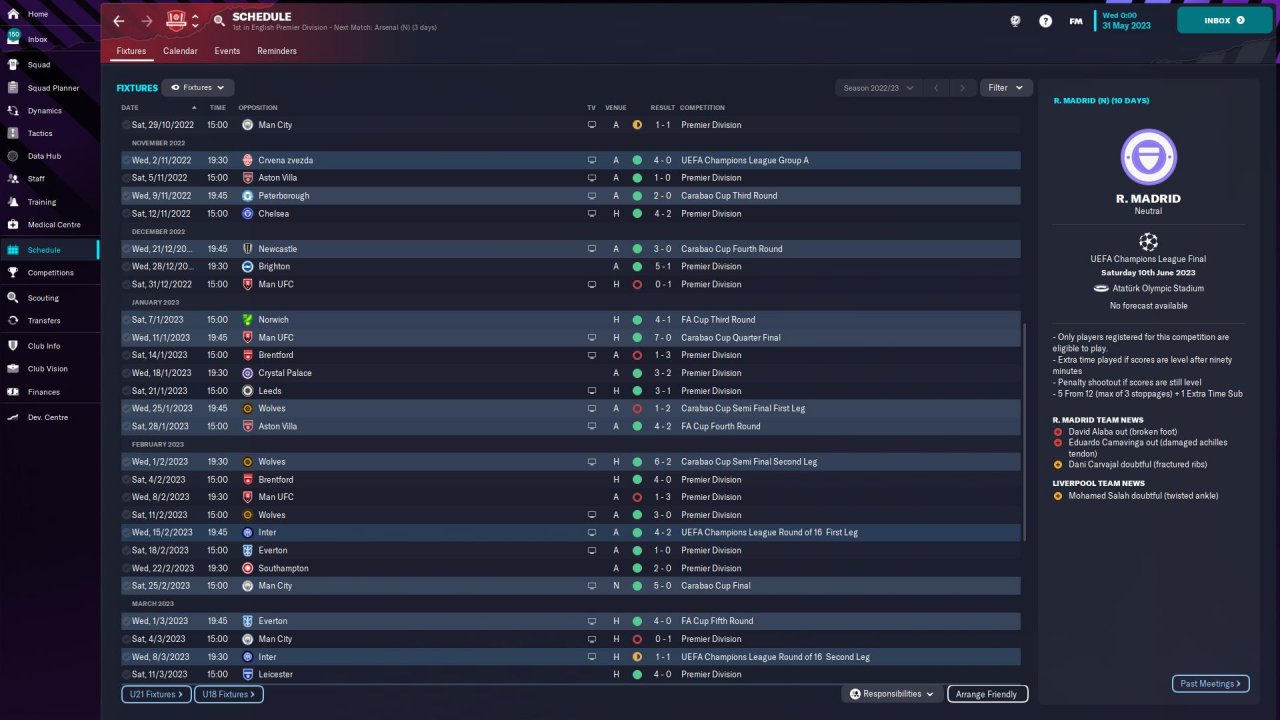Tick the circle for Wed, 1/2/2023 fixture
Viewport: 1280px width, 720px height.
click(126, 462)
